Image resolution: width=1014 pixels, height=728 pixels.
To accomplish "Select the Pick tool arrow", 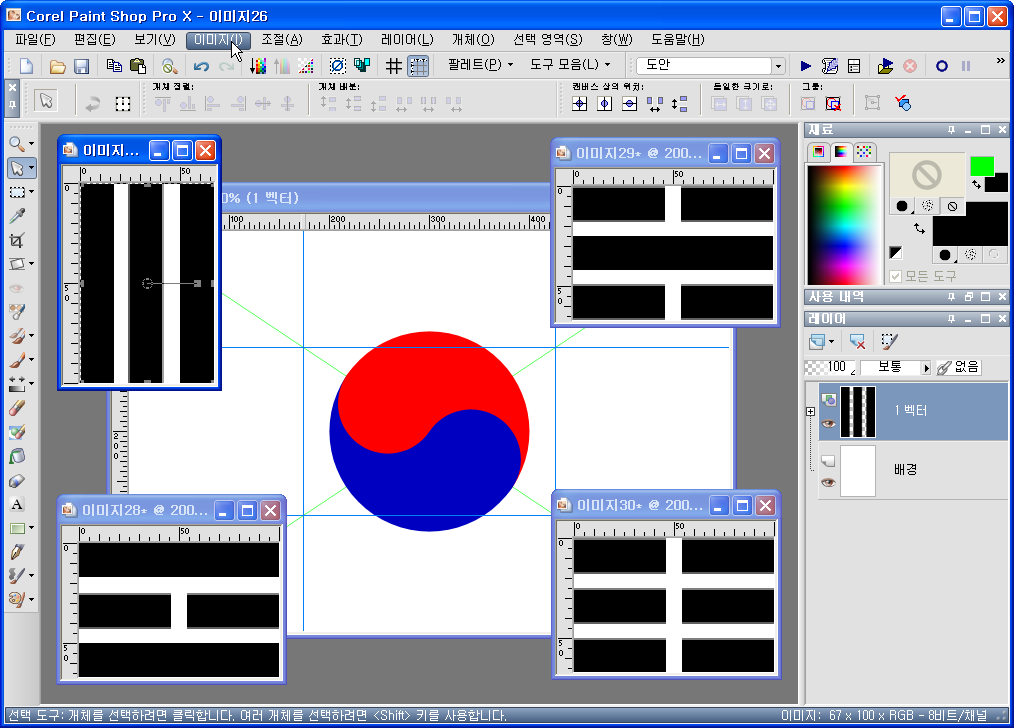I will (15, 168).
